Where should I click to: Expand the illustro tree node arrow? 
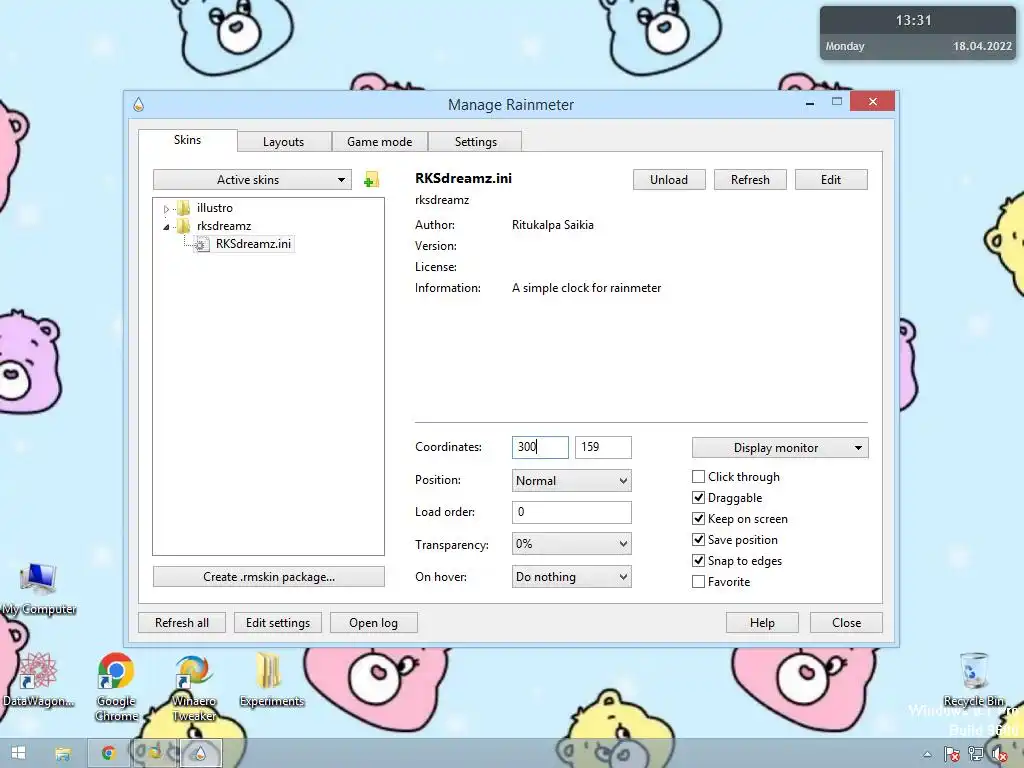tap(167, 209)
